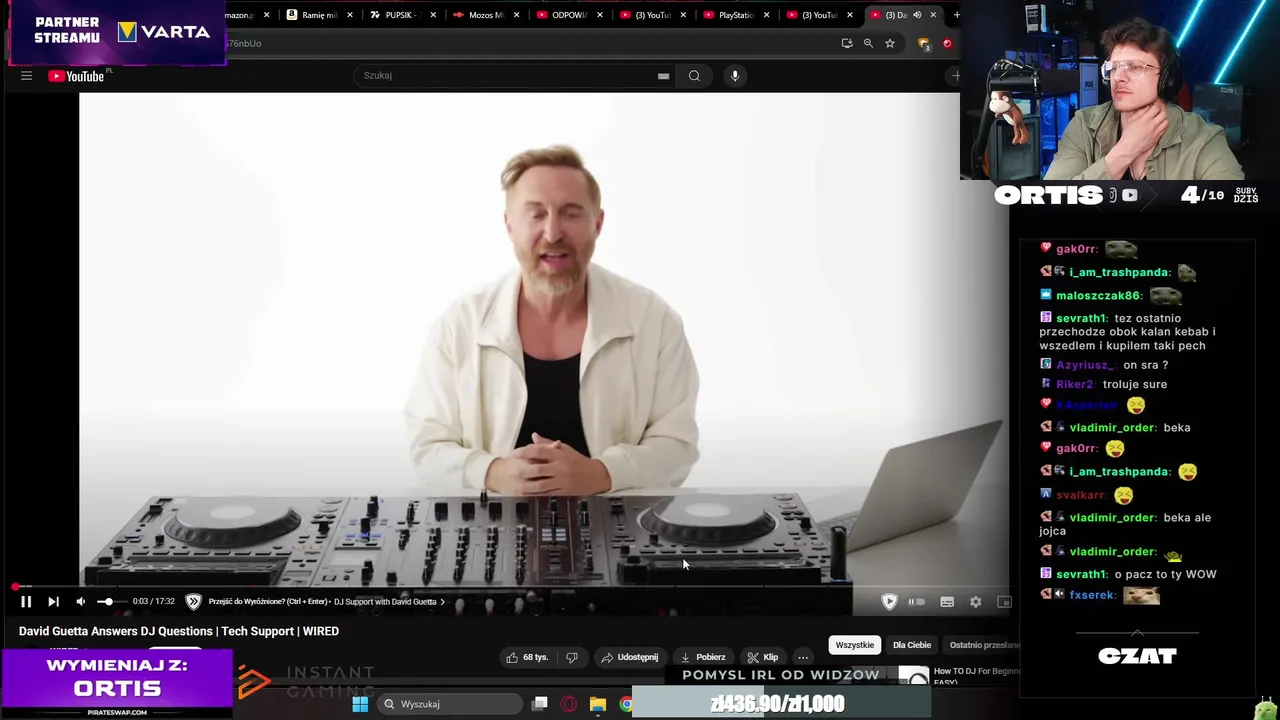Image resolution: width=1280 pixels, height=720 pixels.
Task: Open the on-screen keyboard in search box
Action: point(663,76)
